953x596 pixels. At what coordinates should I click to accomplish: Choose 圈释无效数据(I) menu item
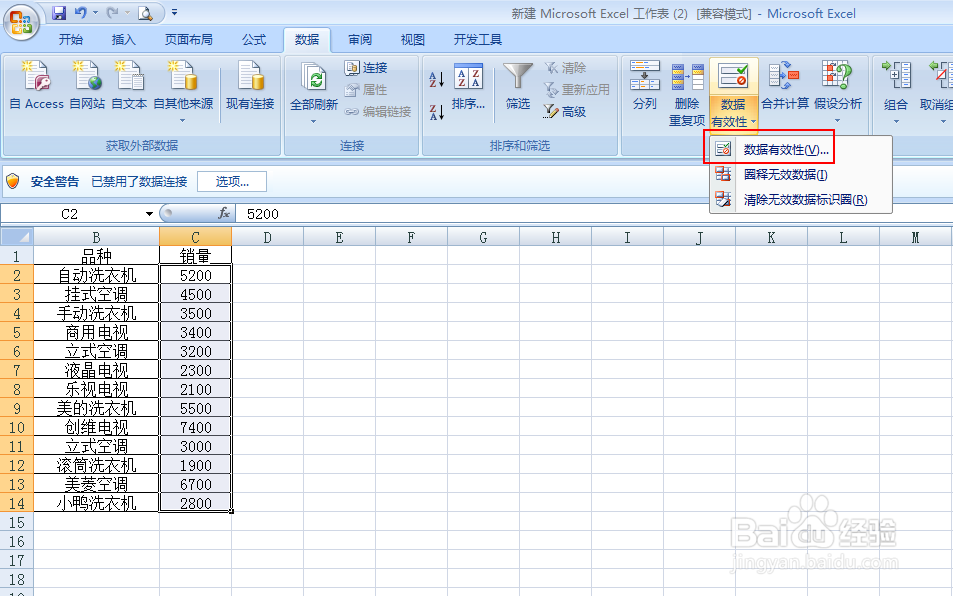pos(801,175)
